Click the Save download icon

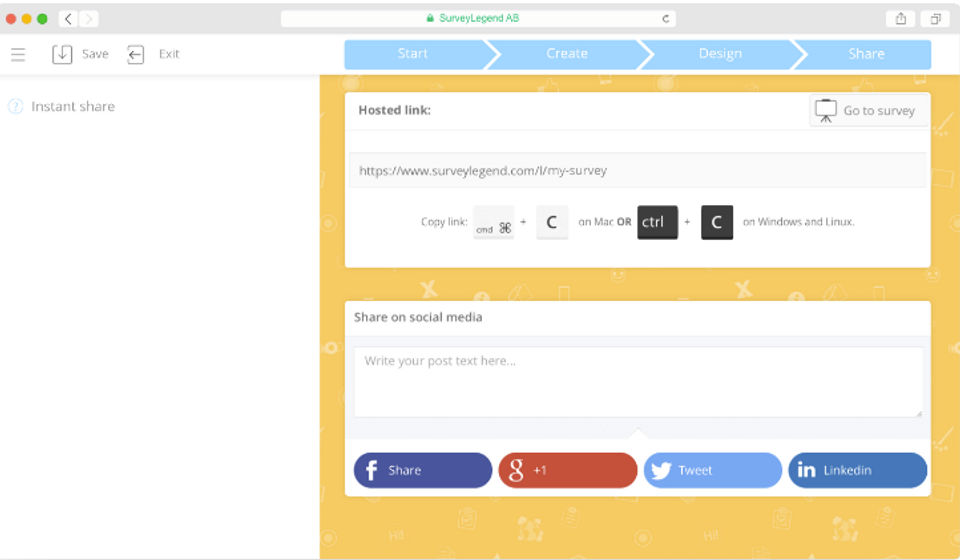[62, 54]
